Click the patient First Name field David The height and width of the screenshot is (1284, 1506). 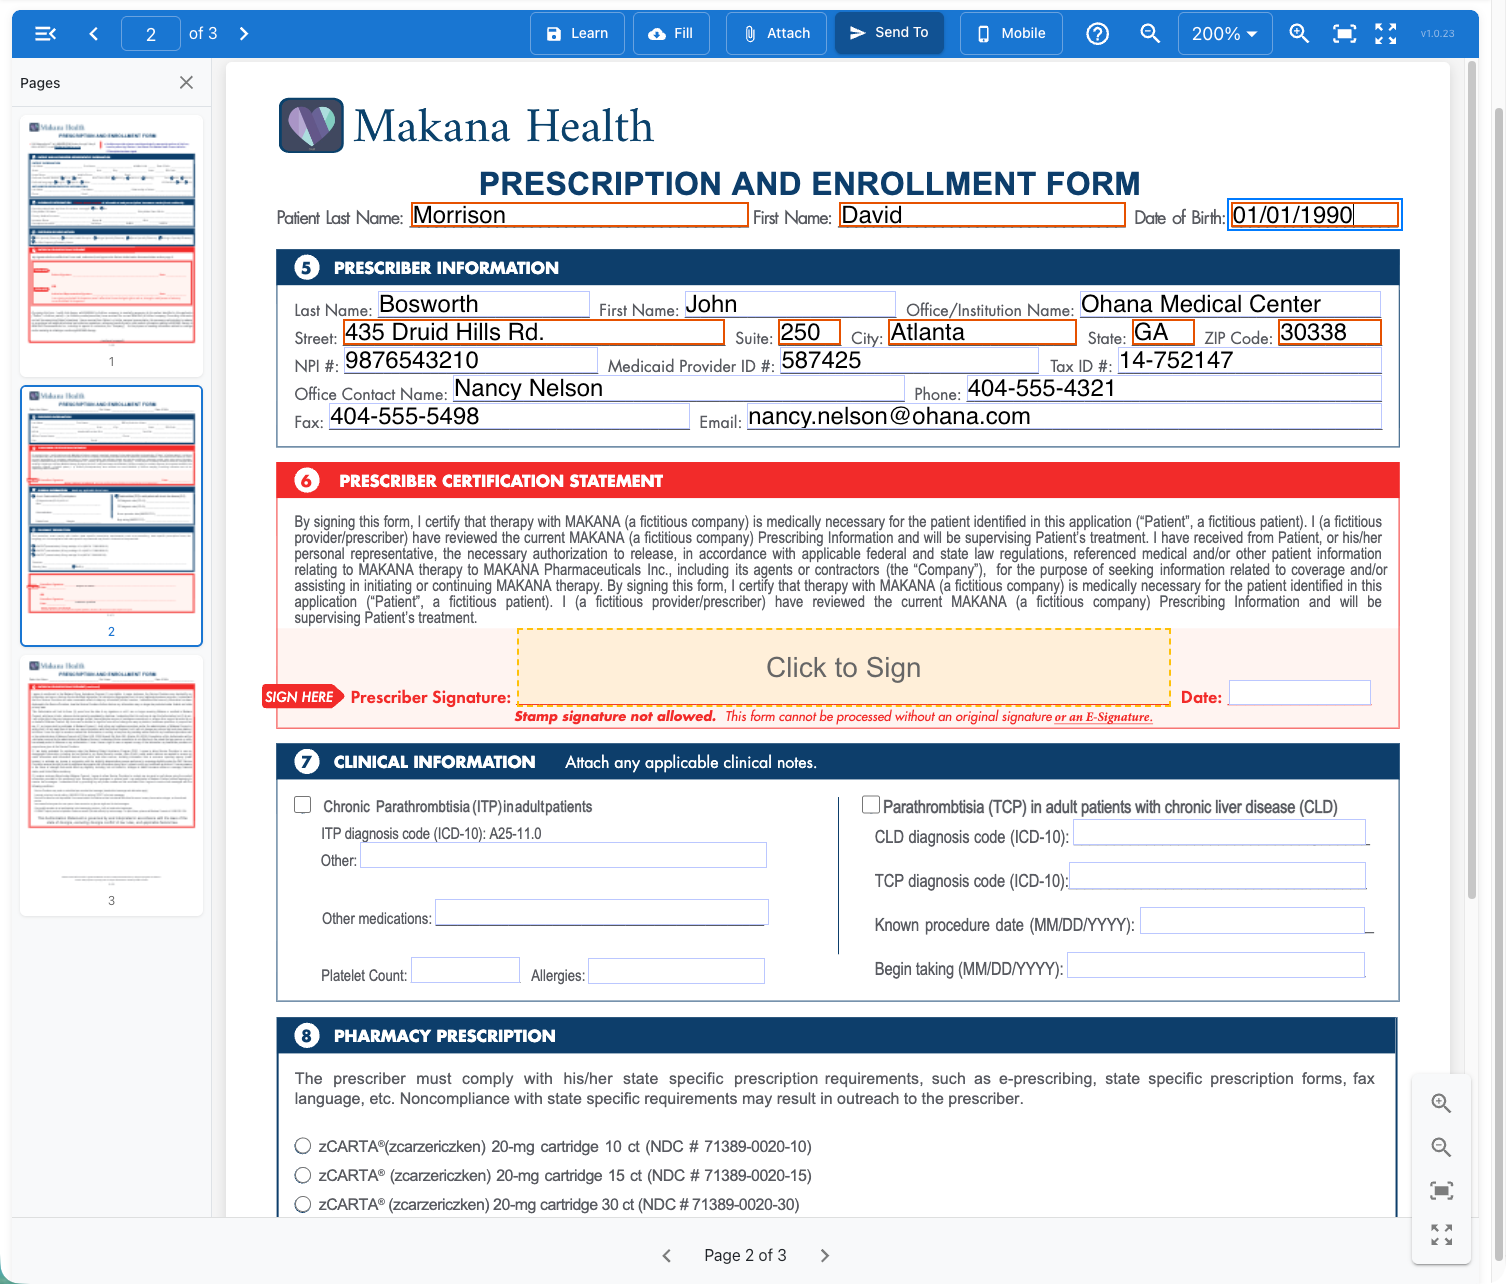point(982,215)
